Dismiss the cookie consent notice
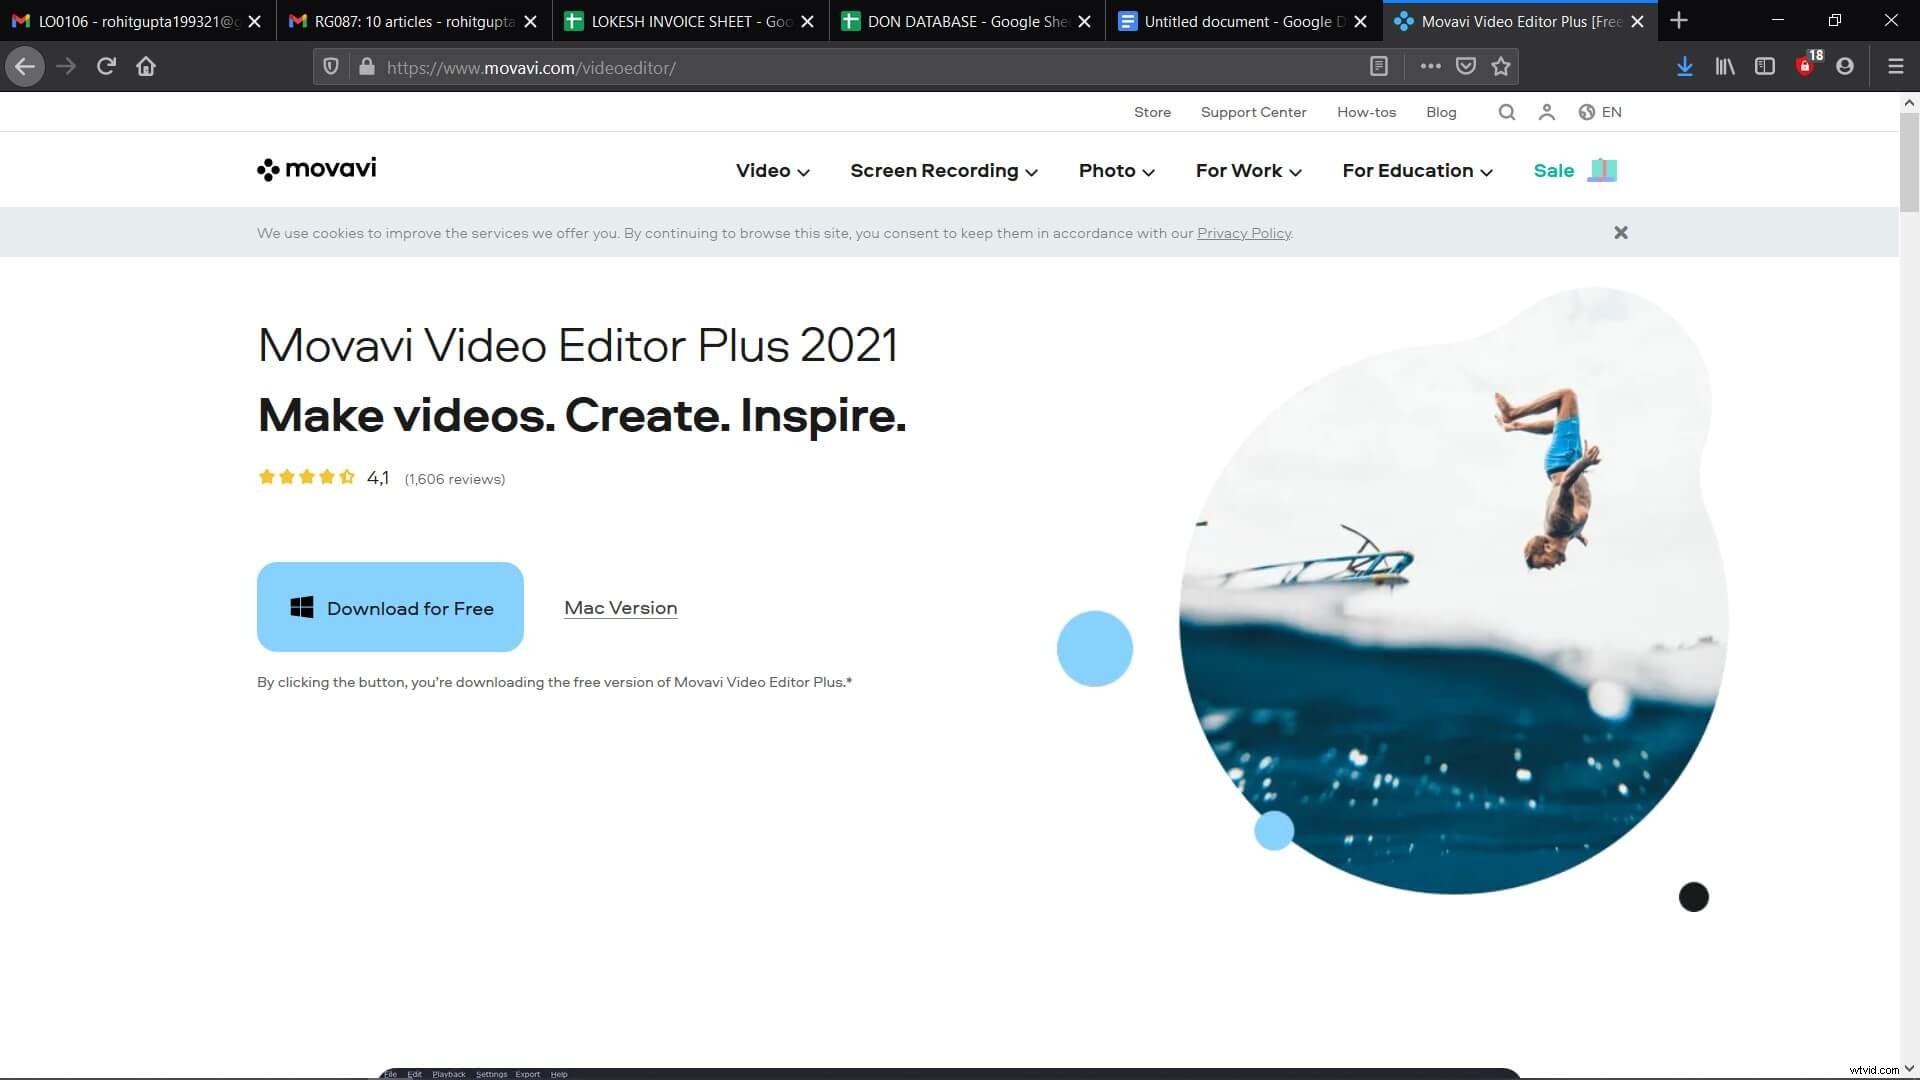Image resolution: width=1920 pixels, height=1080 pixels. point(1620,232)
